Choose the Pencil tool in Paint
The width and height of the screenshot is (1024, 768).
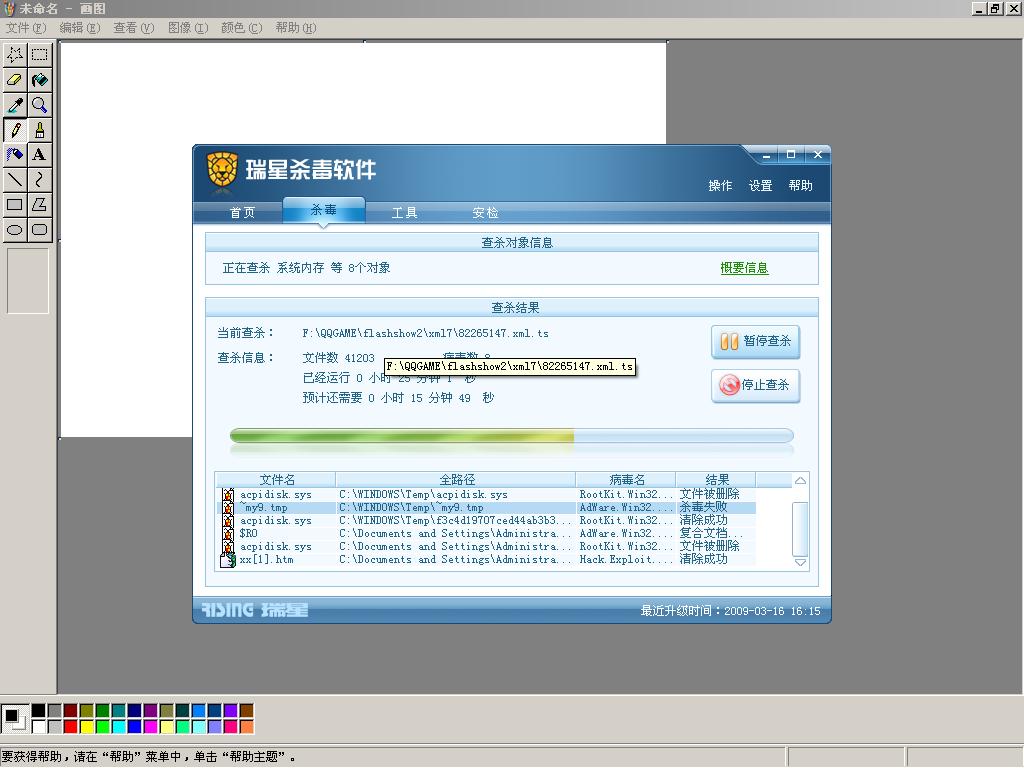pos(15,130)
